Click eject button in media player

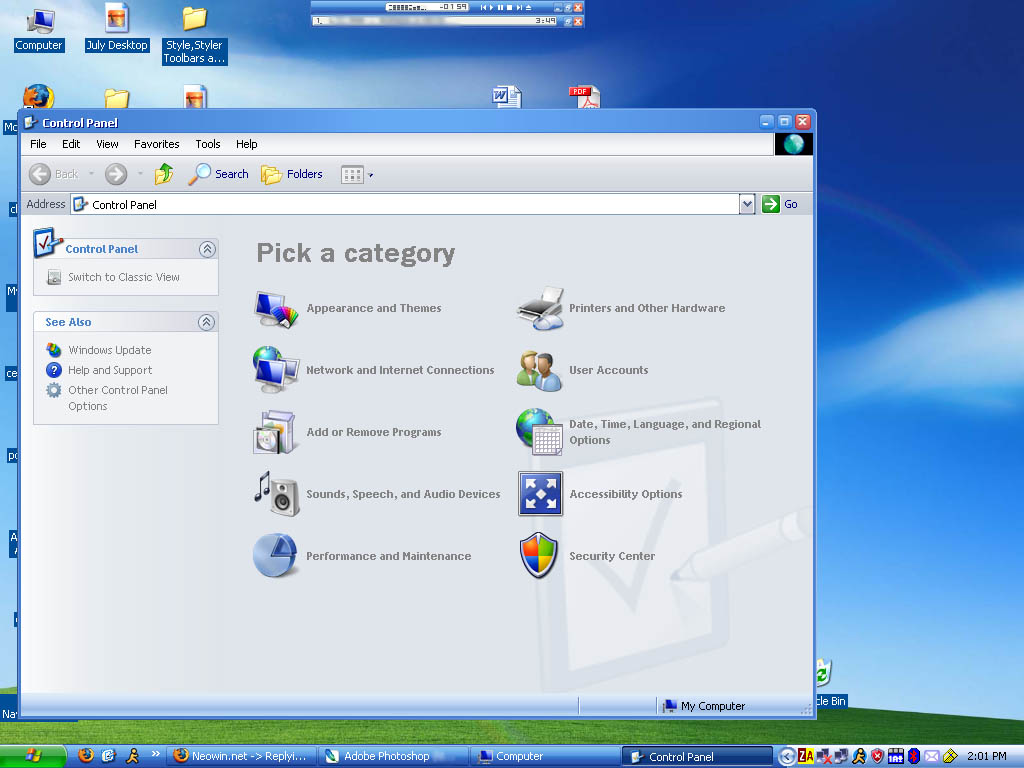[528, 8]
